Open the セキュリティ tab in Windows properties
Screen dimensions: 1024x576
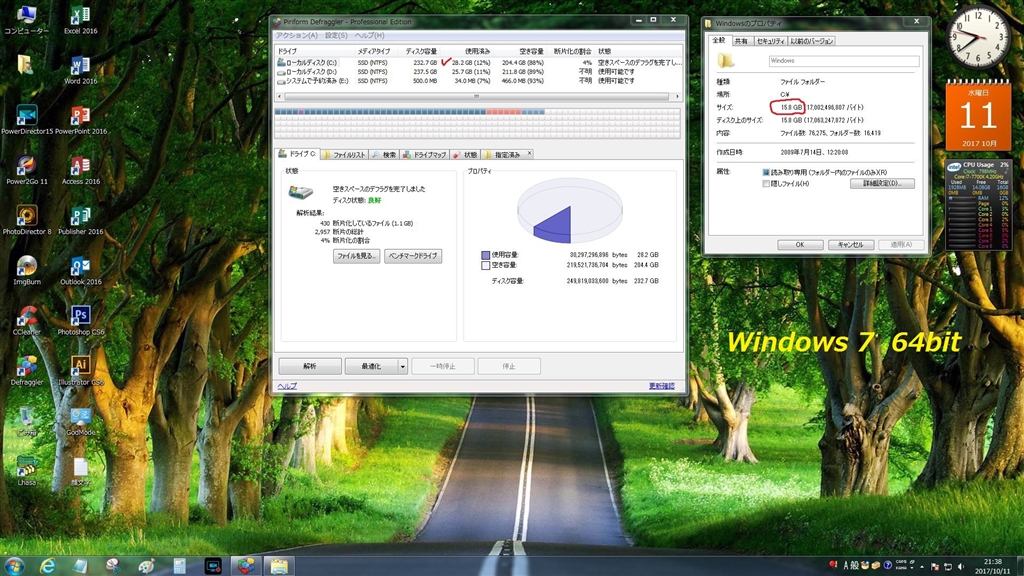coord(770,41)
